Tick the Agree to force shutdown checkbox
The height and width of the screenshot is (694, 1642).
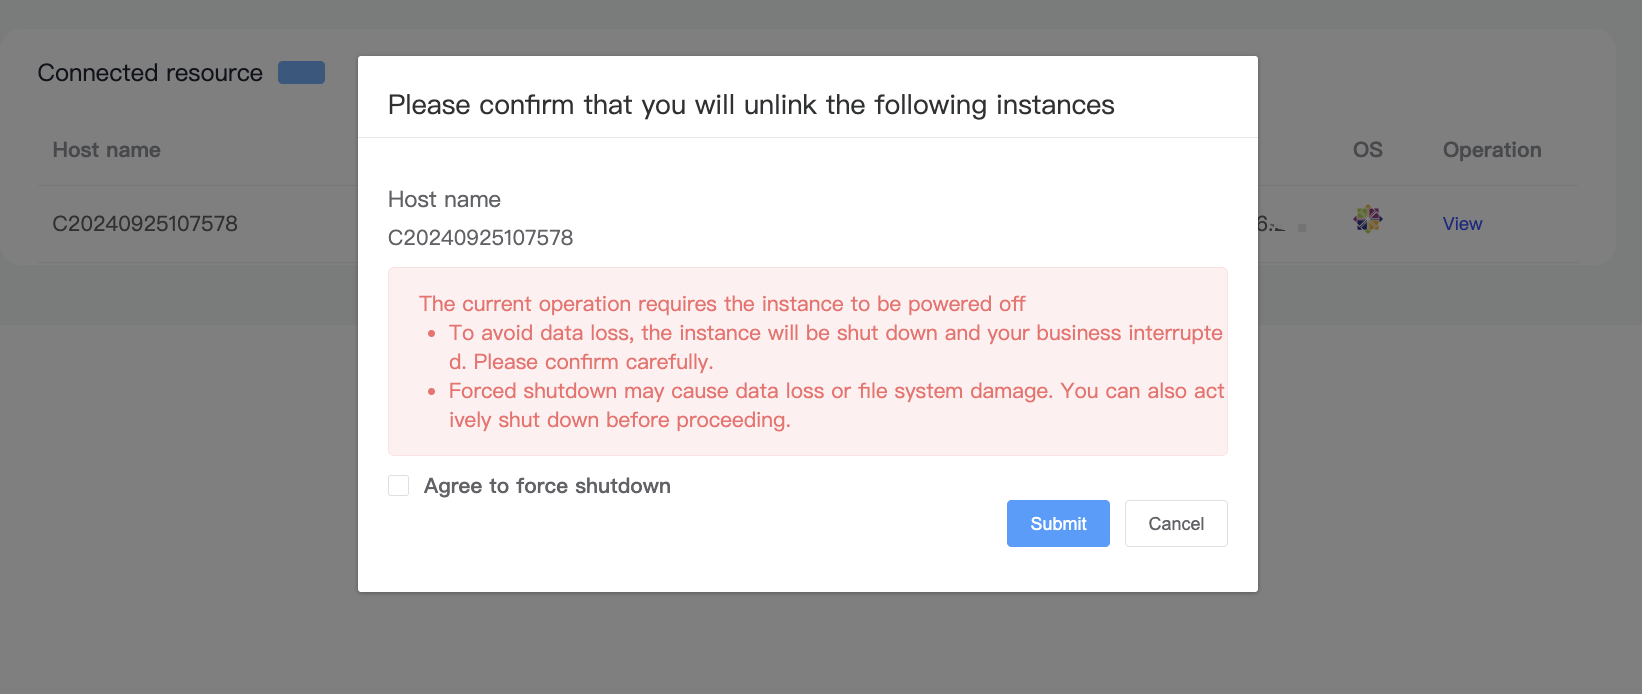[x=398, y=486]
